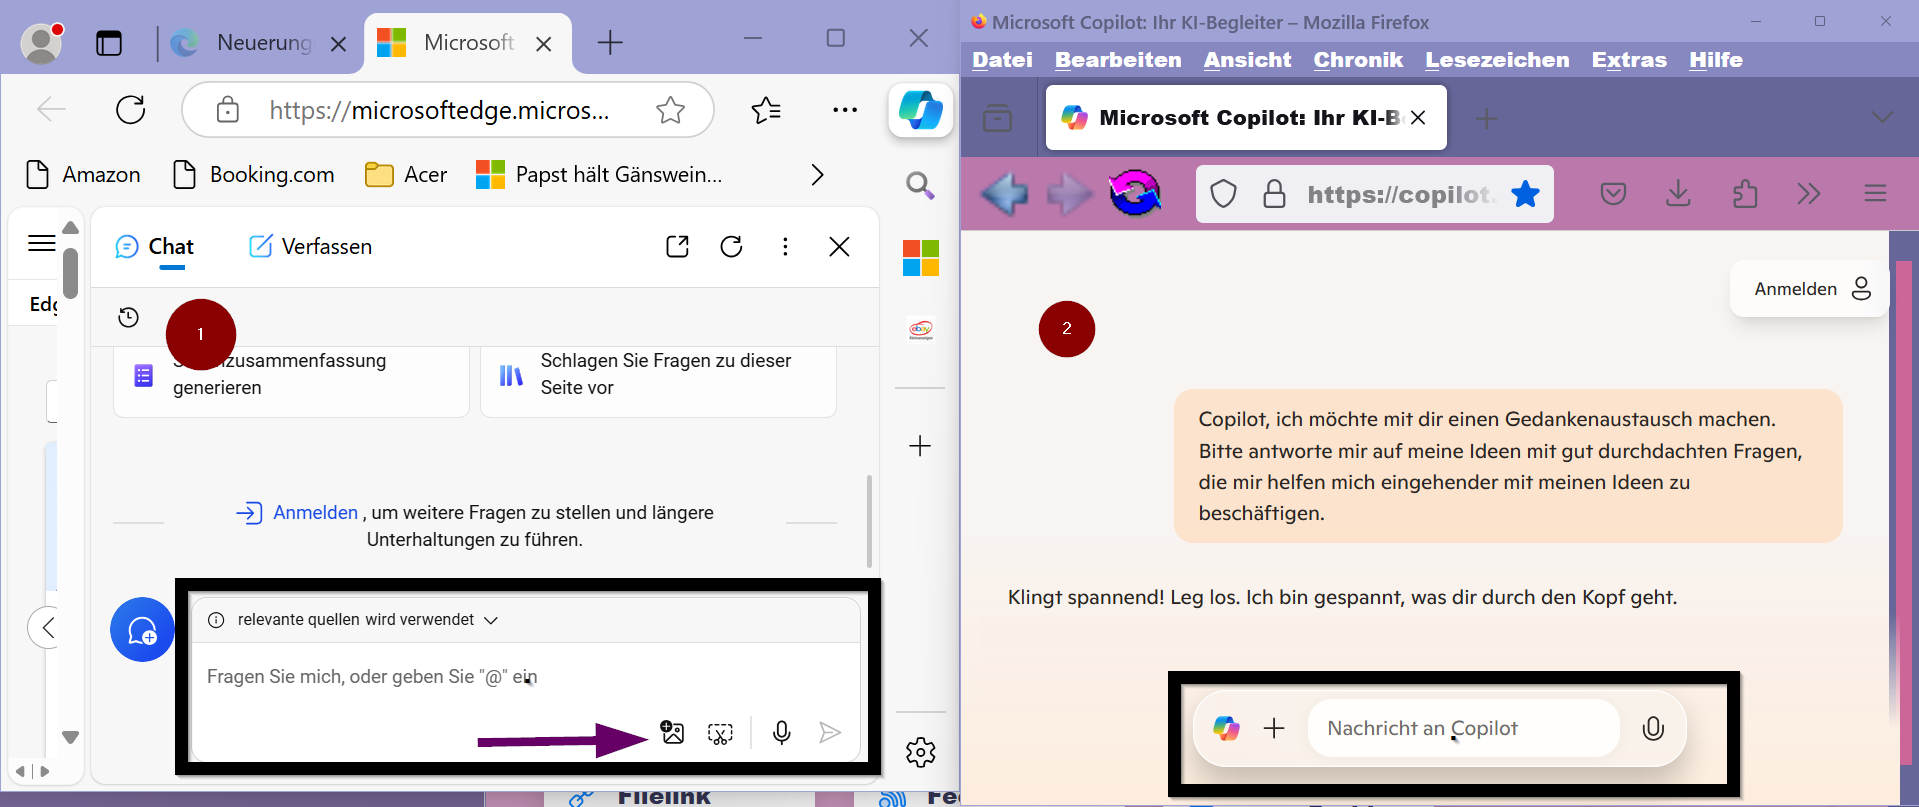Screen dimensions: 1919x807
Task: Open Firefox application hamburger menu
Action: [x=1875, y=193]
